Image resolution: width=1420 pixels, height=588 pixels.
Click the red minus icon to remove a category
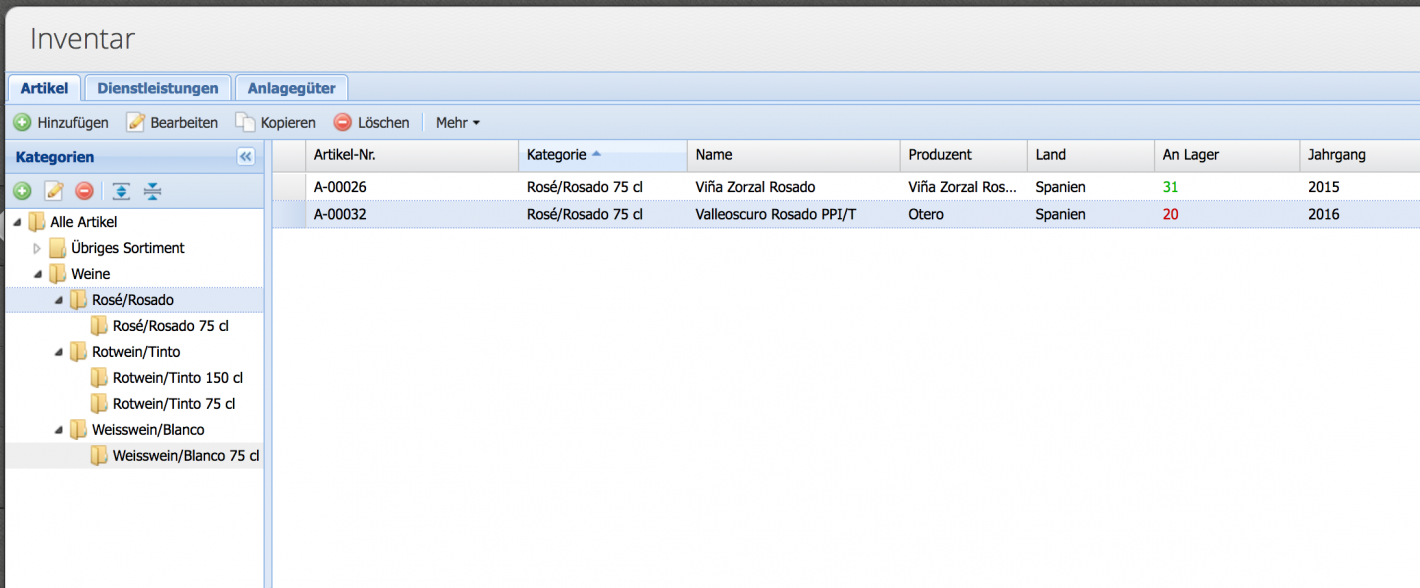click(x=84, y=190)
